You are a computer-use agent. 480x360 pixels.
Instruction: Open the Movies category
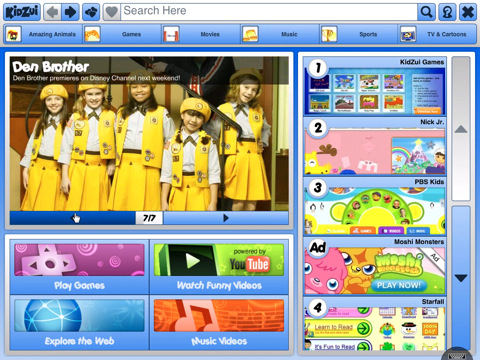point(201,34)
